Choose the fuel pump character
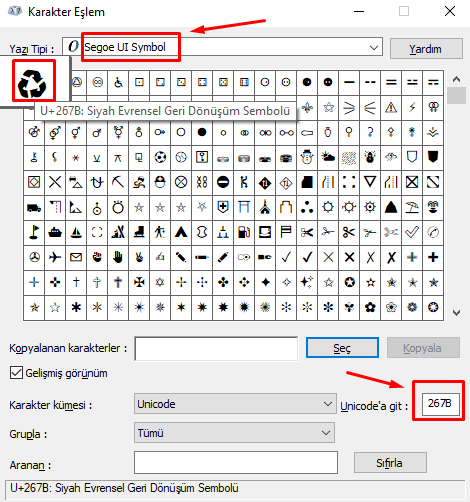Image resolution: width=470 pixels, height=502 pixels. coord(244,232)
